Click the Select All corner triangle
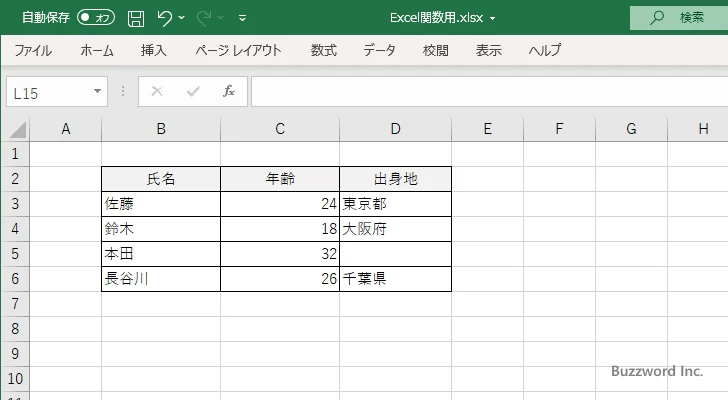The height and width of the screenshot is (400, 728). tap(18, 129)
